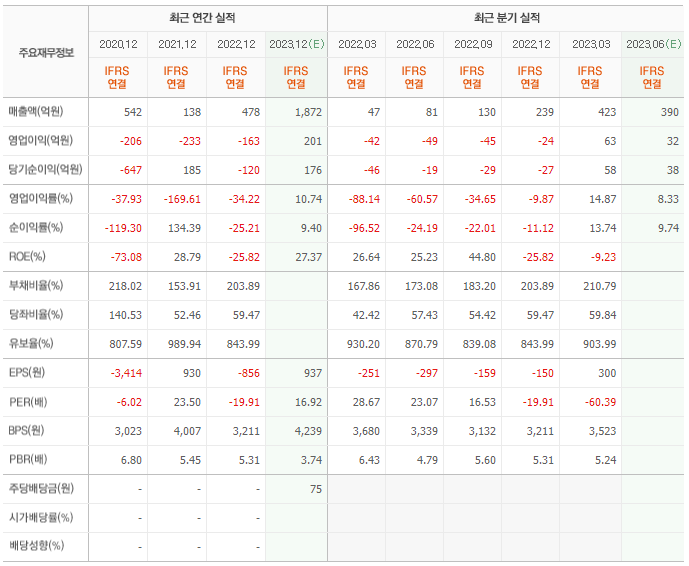Click the 140.53 quick ratio value
Viewport: 689px width, 566px height.
(126, 316)
